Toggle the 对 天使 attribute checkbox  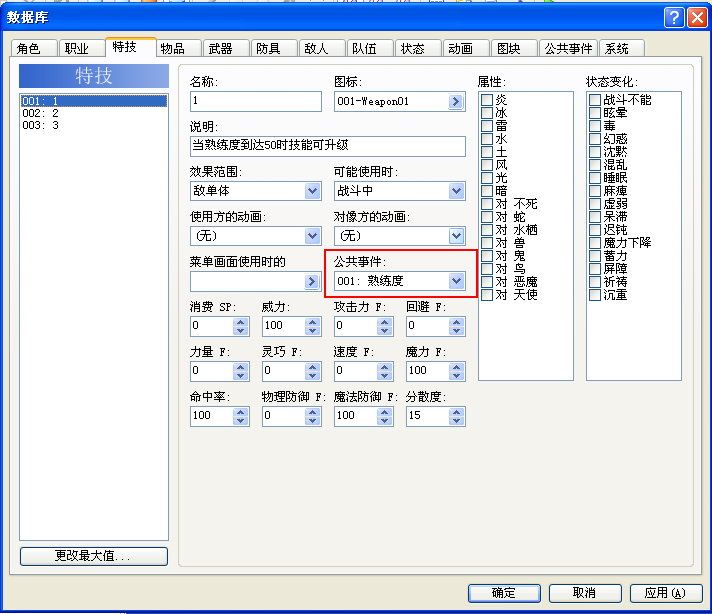(x=487, y=295)
